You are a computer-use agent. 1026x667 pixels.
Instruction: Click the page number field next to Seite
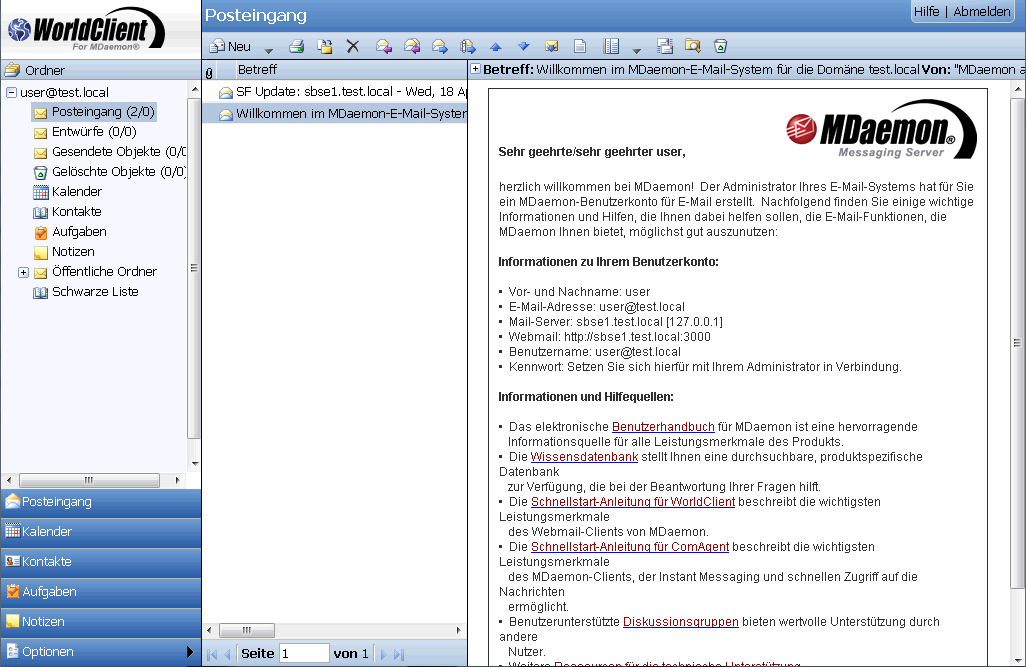coord(304,654)
